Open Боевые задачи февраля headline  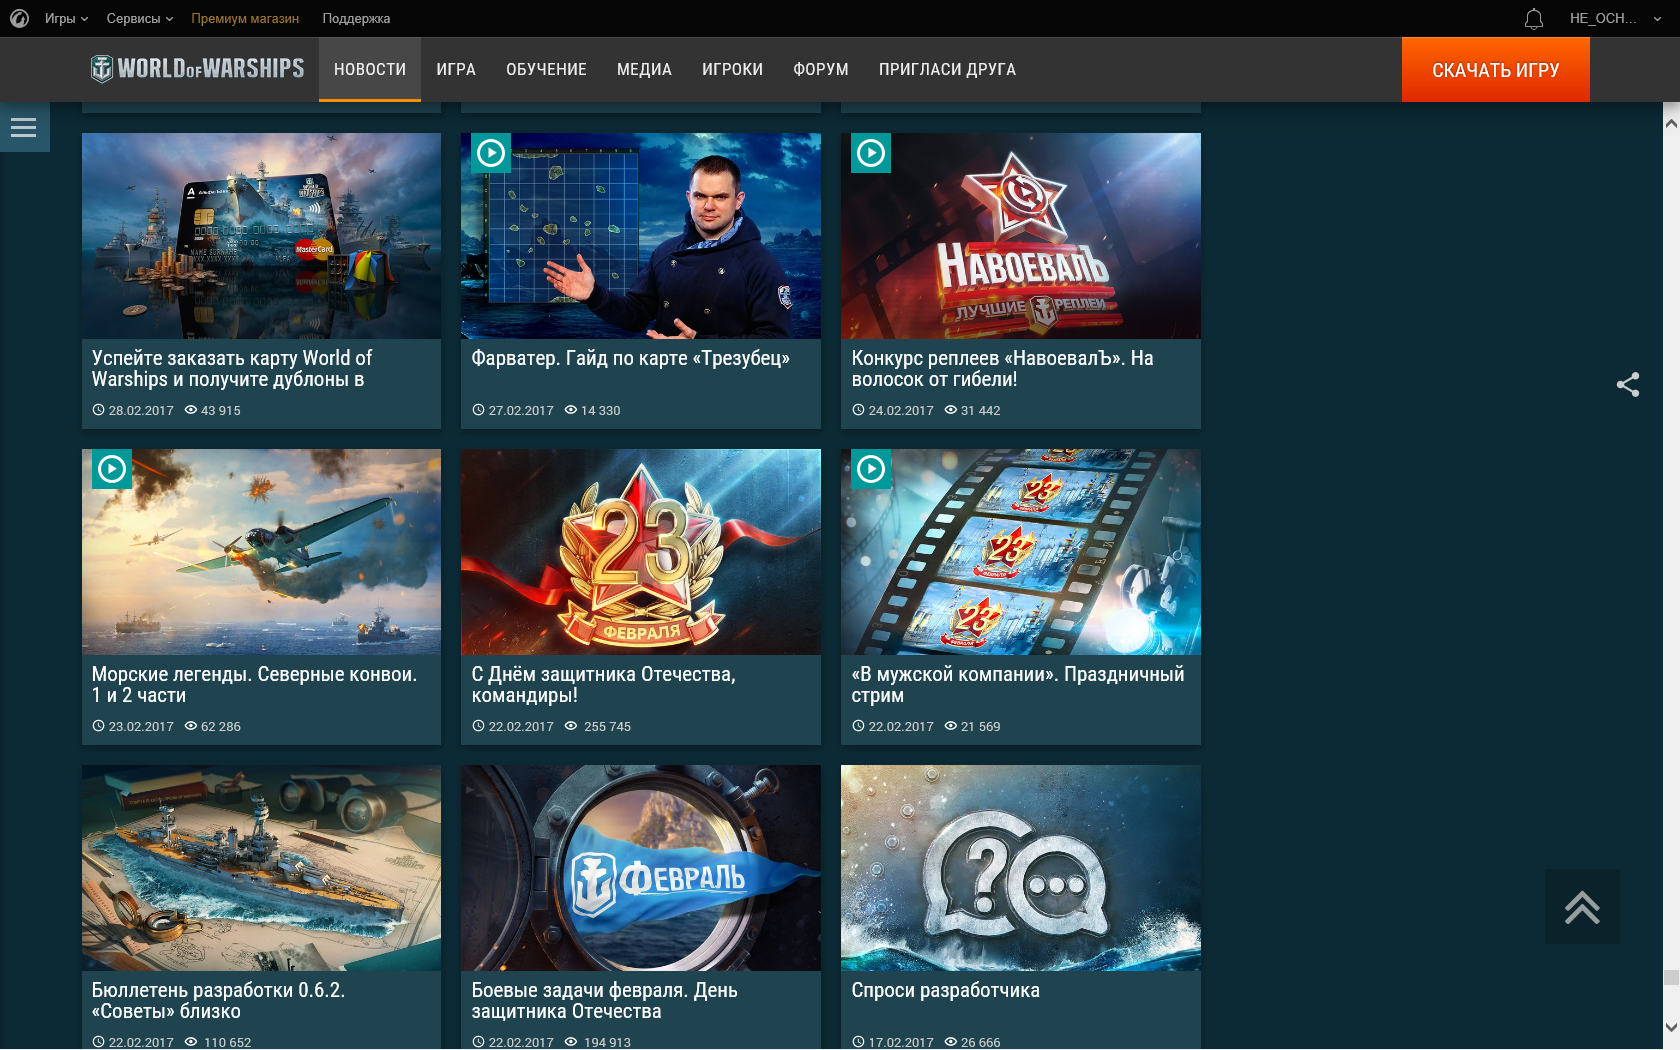tap(604, 1000)
